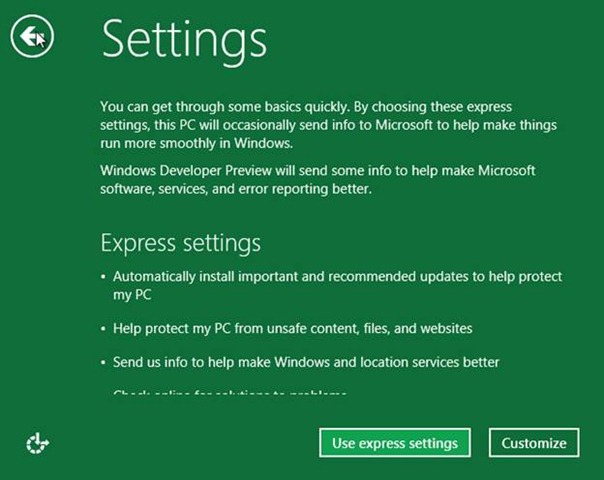
Task: Choose the Use express settings button
Action: coord(395,443)
